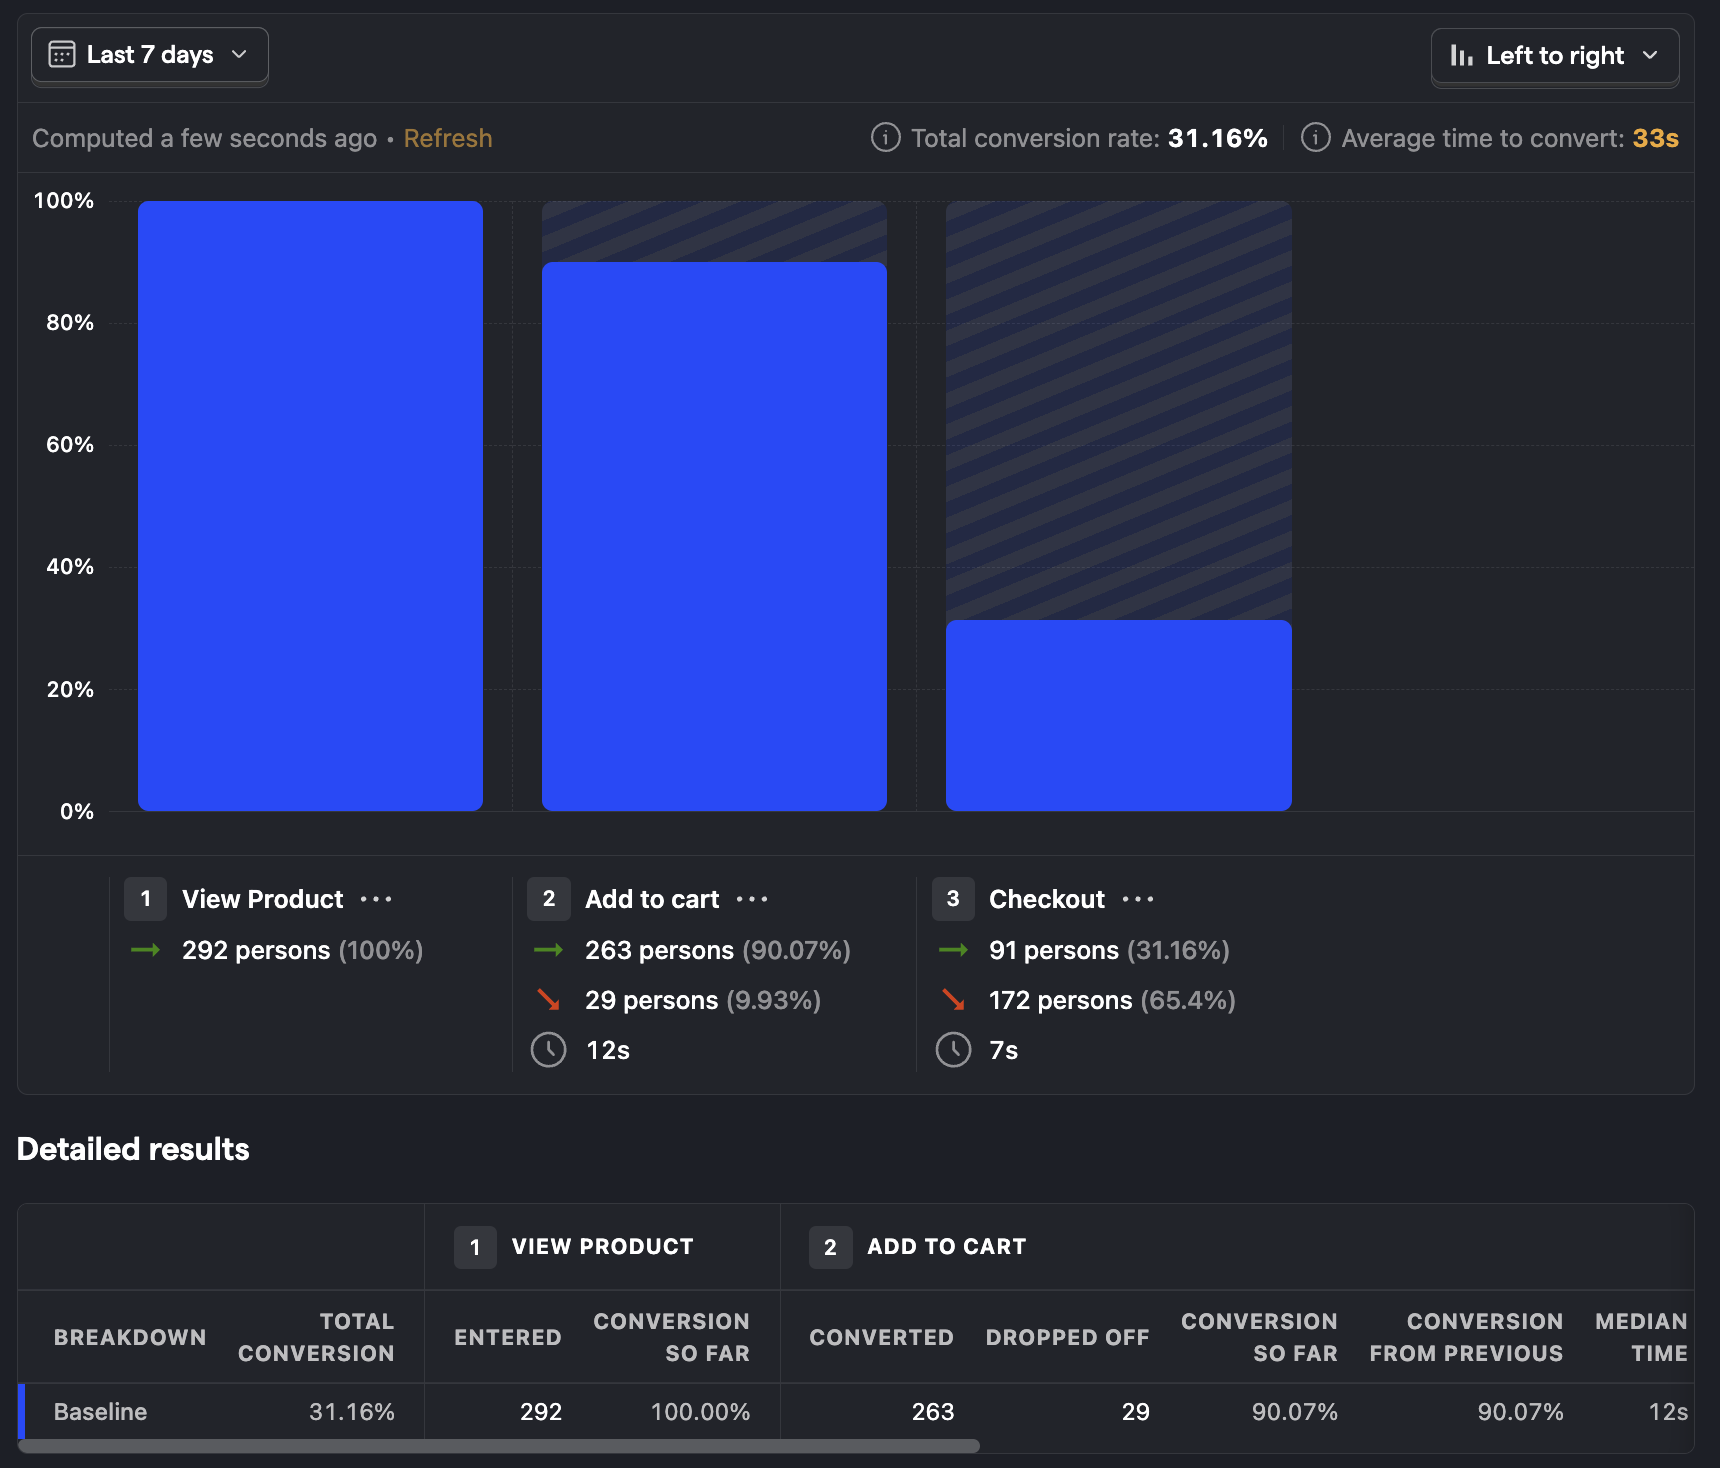Click the red drop-off arrow beside 29 persons
1720x1468 pixels.
click(549, 1000)
